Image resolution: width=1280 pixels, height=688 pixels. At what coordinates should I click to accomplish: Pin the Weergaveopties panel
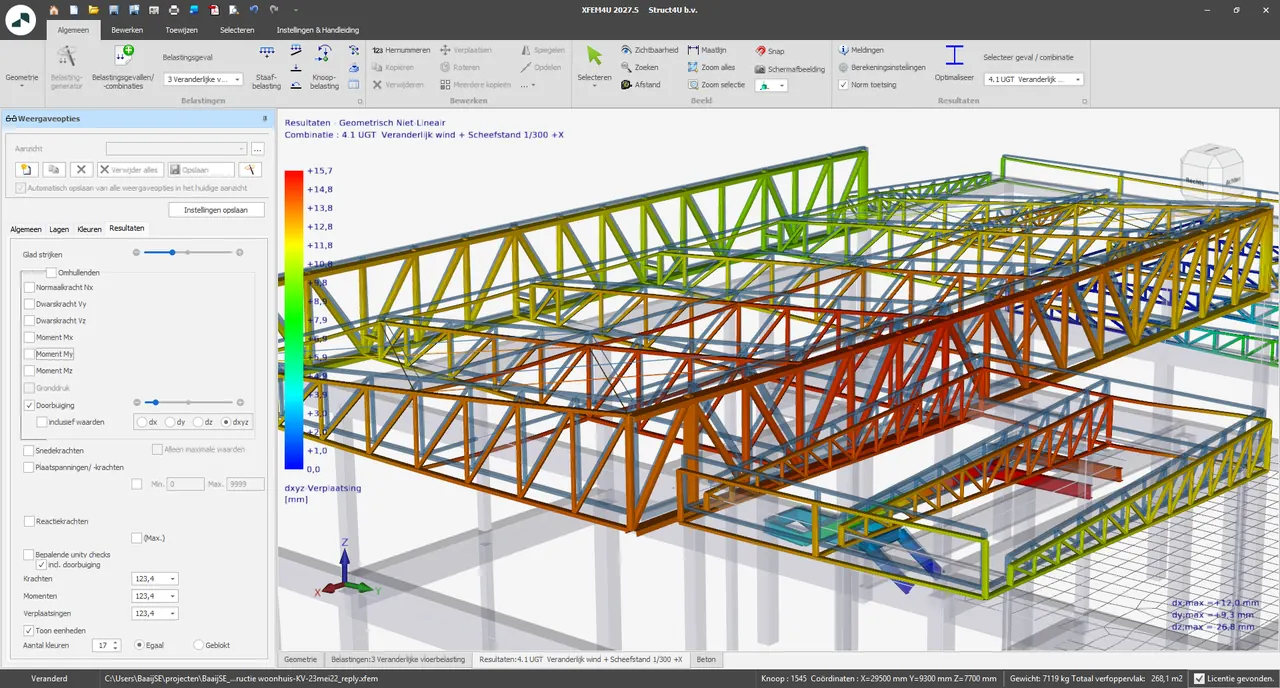click(x=265, y=118)
